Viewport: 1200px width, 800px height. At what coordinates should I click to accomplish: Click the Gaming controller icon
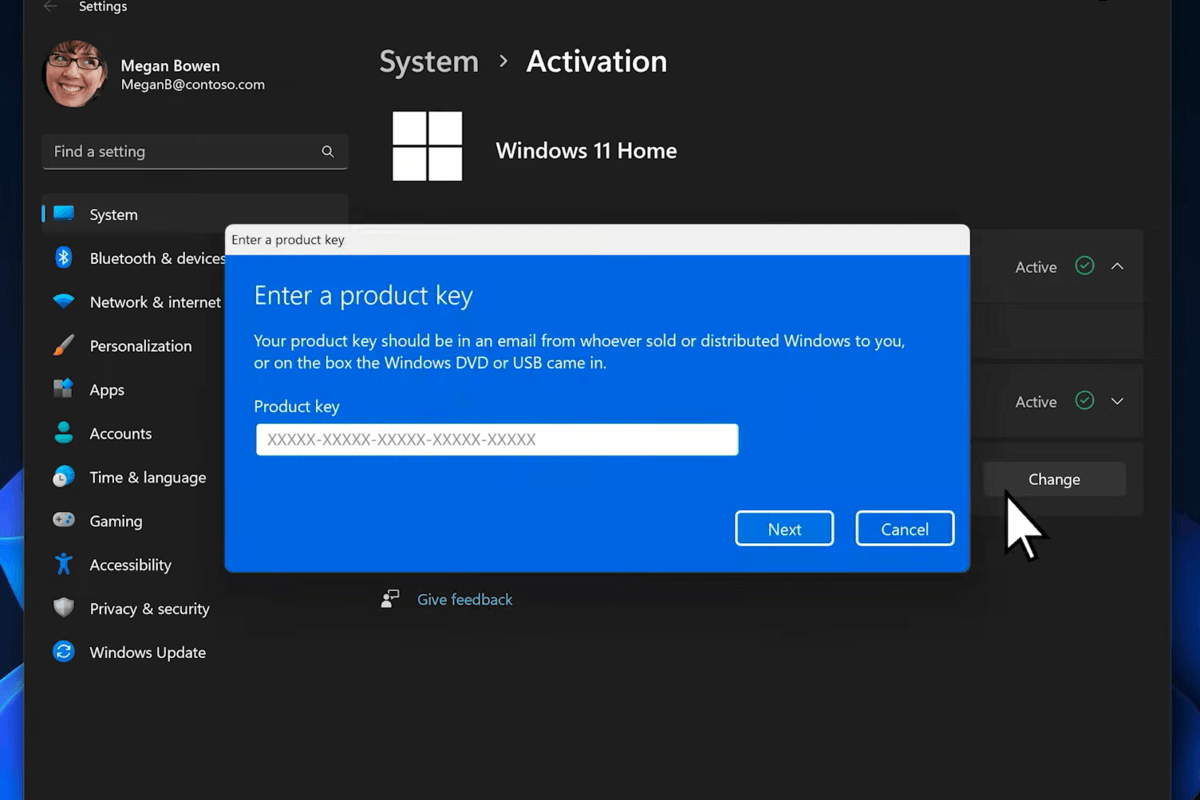(x=62, y=520)
